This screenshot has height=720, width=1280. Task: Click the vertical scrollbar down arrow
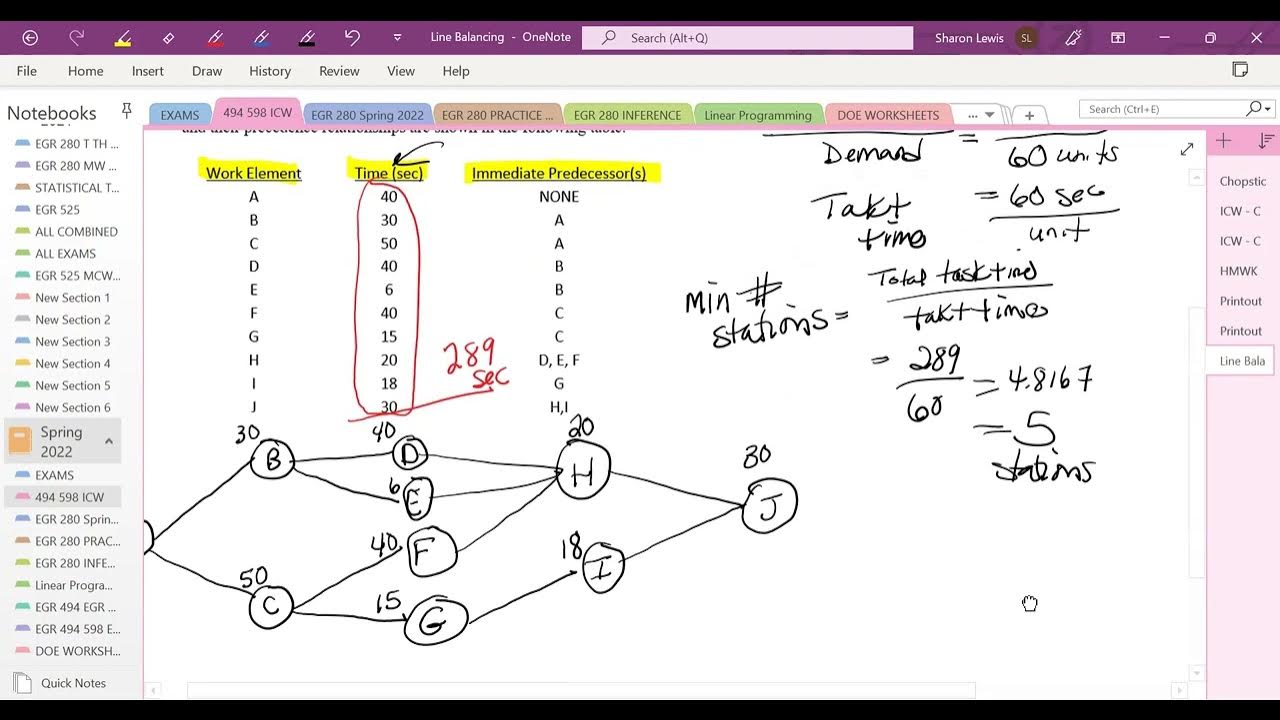tap(1197, 673)
